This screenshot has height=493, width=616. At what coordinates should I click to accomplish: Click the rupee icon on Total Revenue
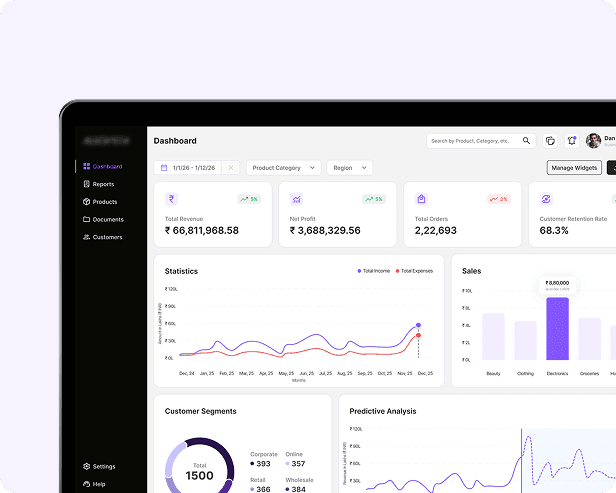[171, 199]
